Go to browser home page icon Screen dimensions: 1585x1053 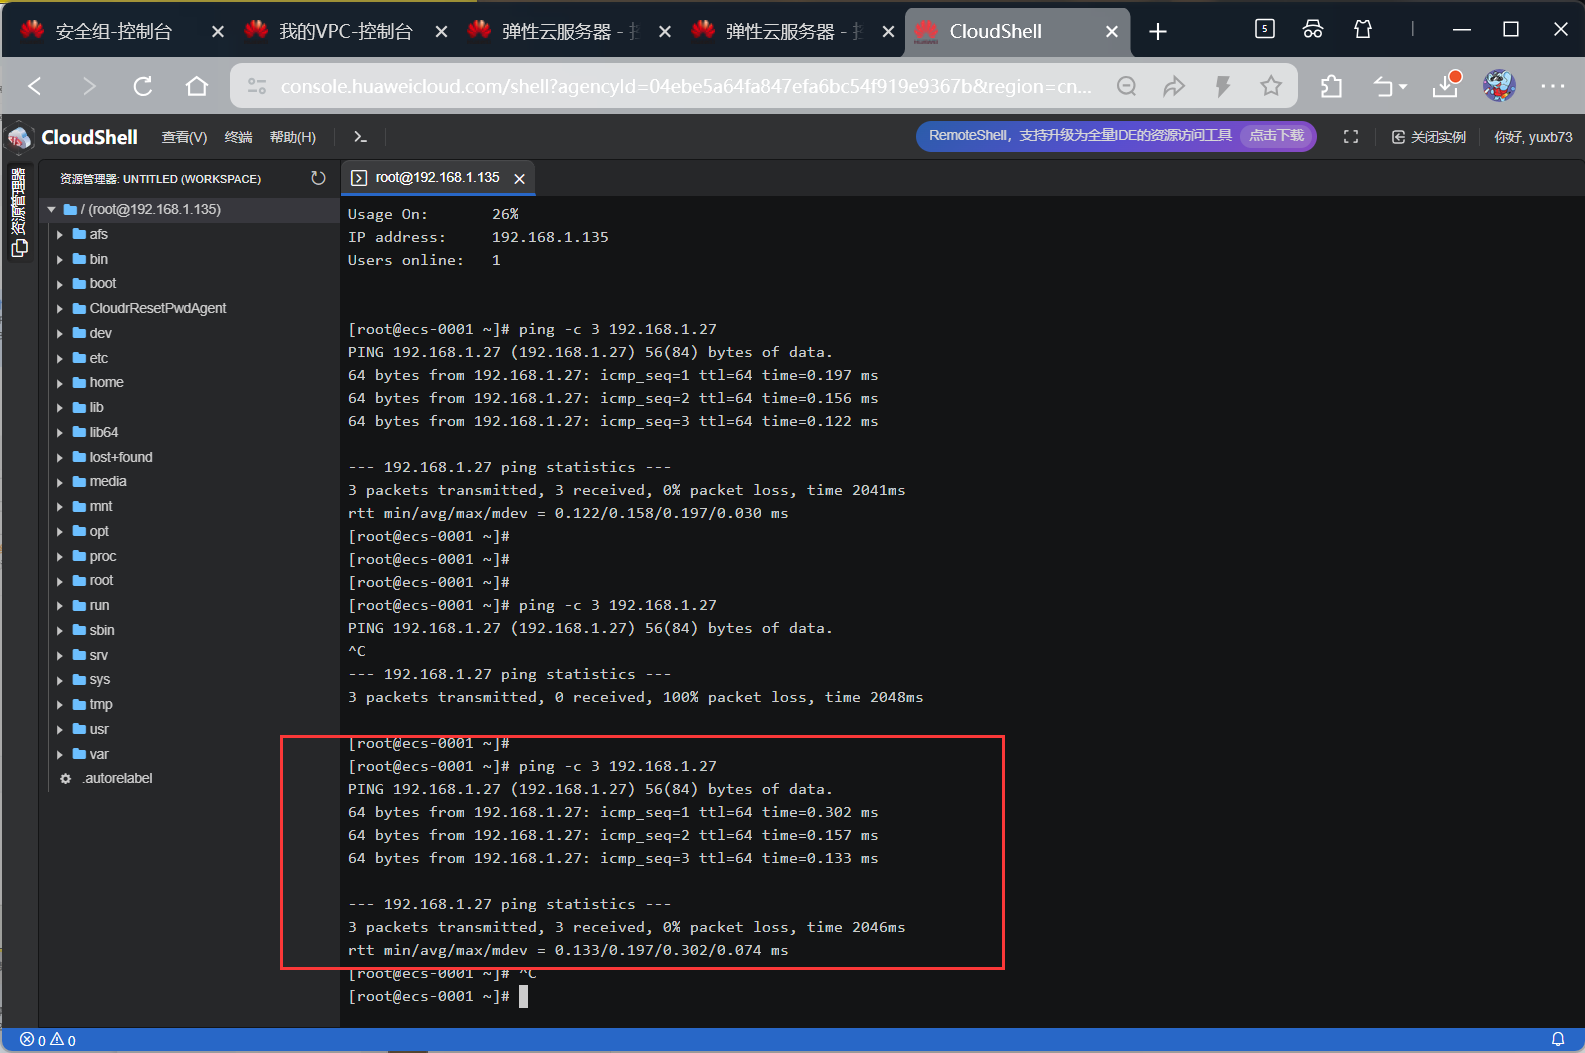tap(197, 86)
